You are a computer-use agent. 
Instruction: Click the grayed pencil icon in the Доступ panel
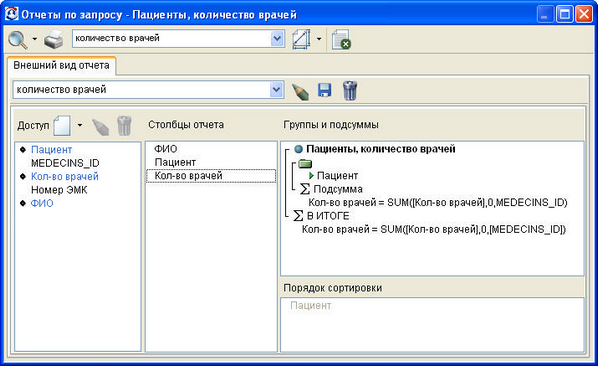(x=101, y=127)
